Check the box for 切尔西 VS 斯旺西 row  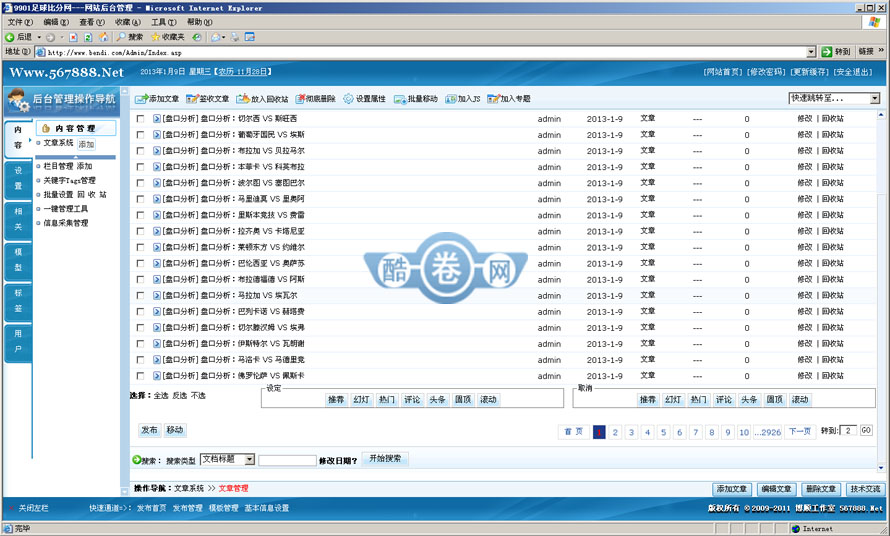[140, 119]
